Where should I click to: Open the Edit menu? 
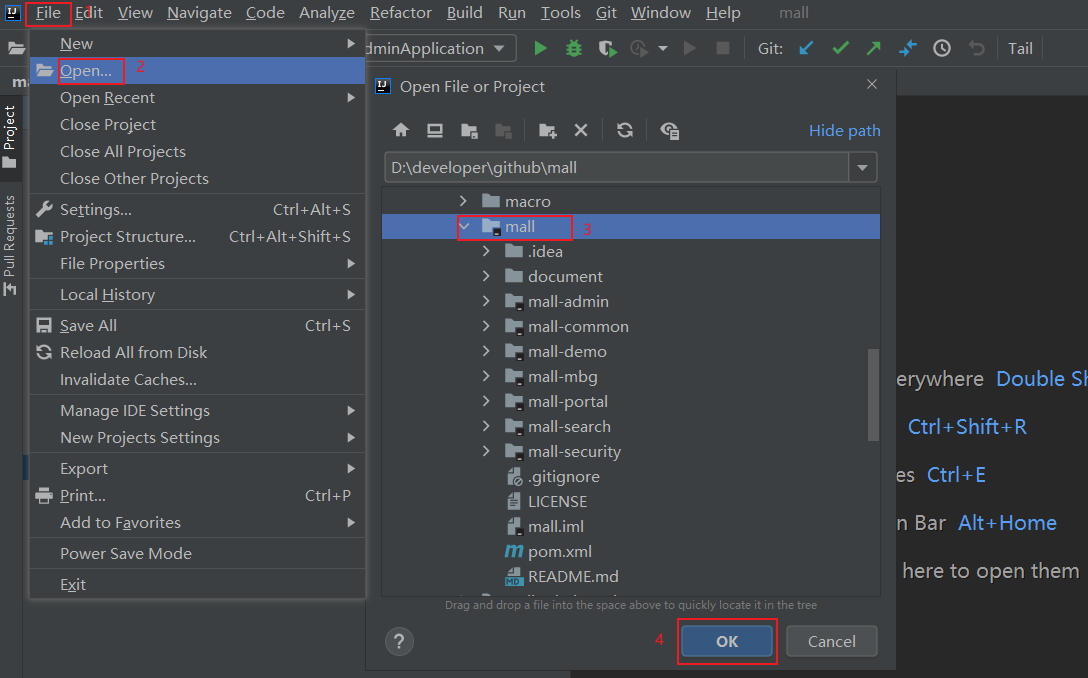(x=88, y=13)
